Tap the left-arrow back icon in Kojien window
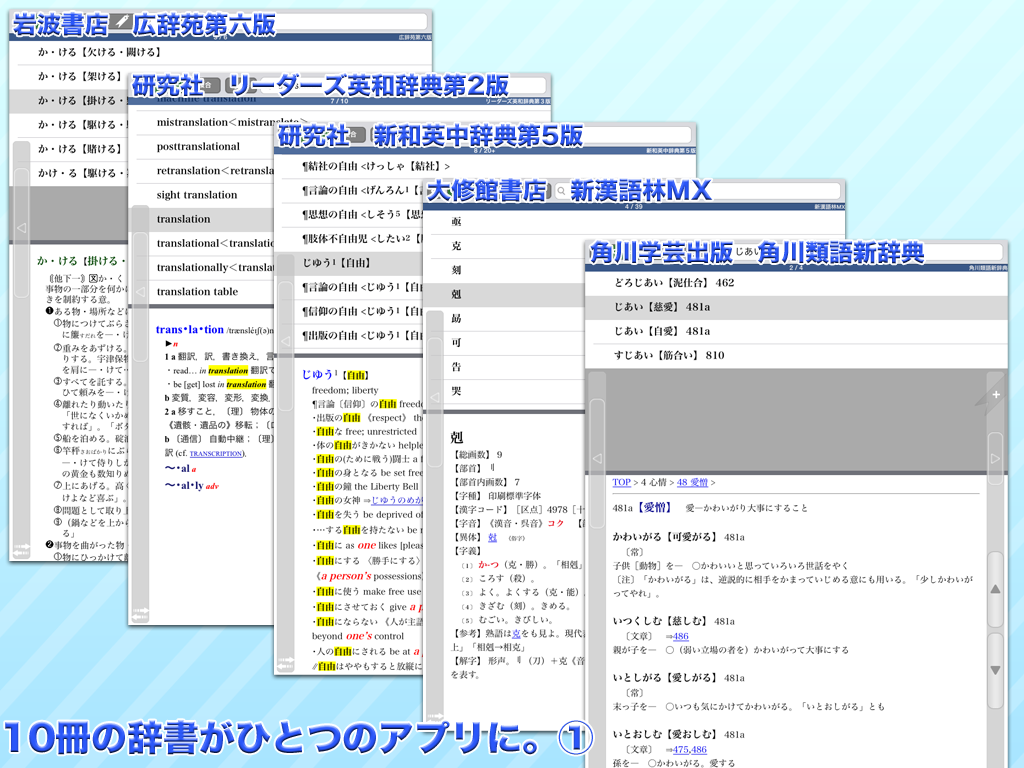 pyautogui.click(x=21, y=228)
